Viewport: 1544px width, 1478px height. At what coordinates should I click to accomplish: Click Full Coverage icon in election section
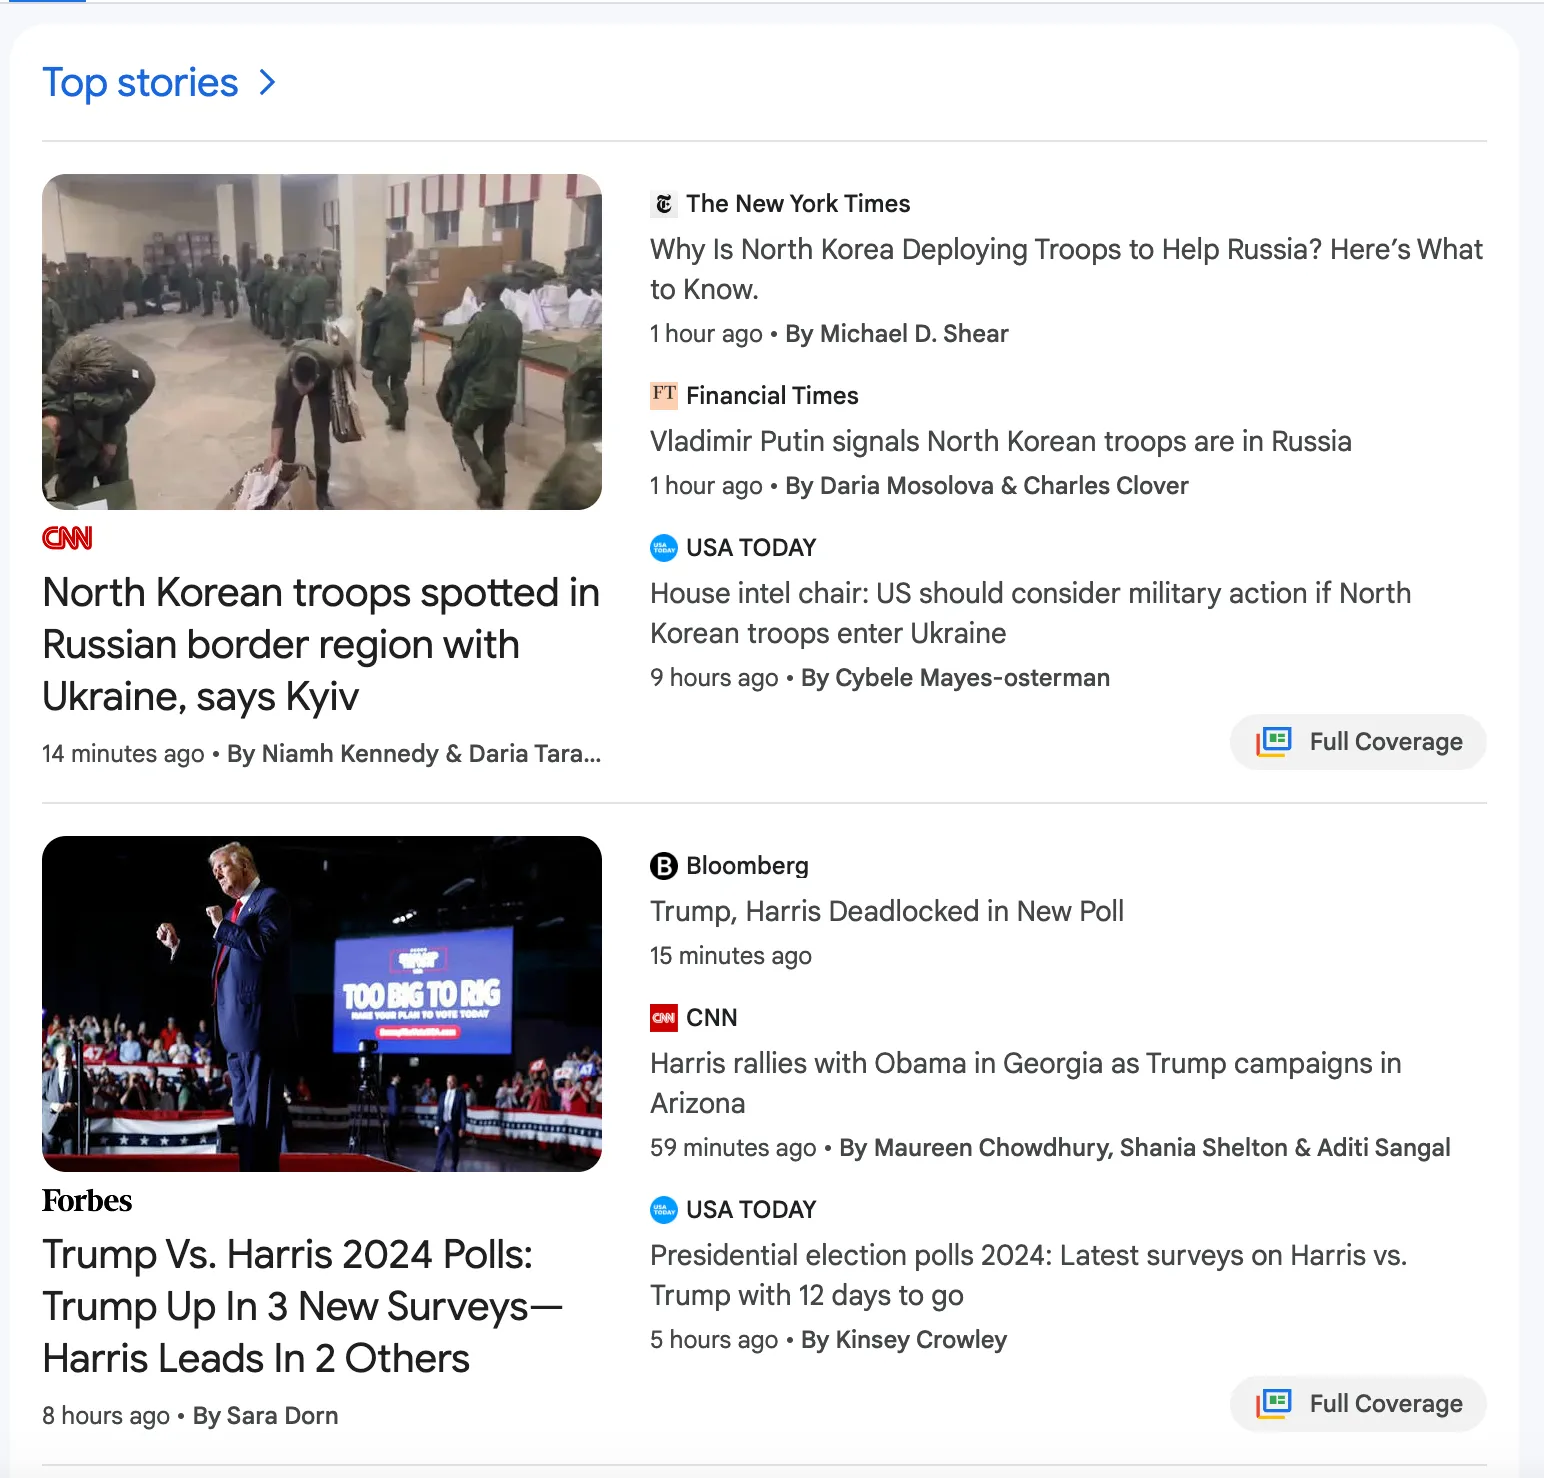1274,1404
